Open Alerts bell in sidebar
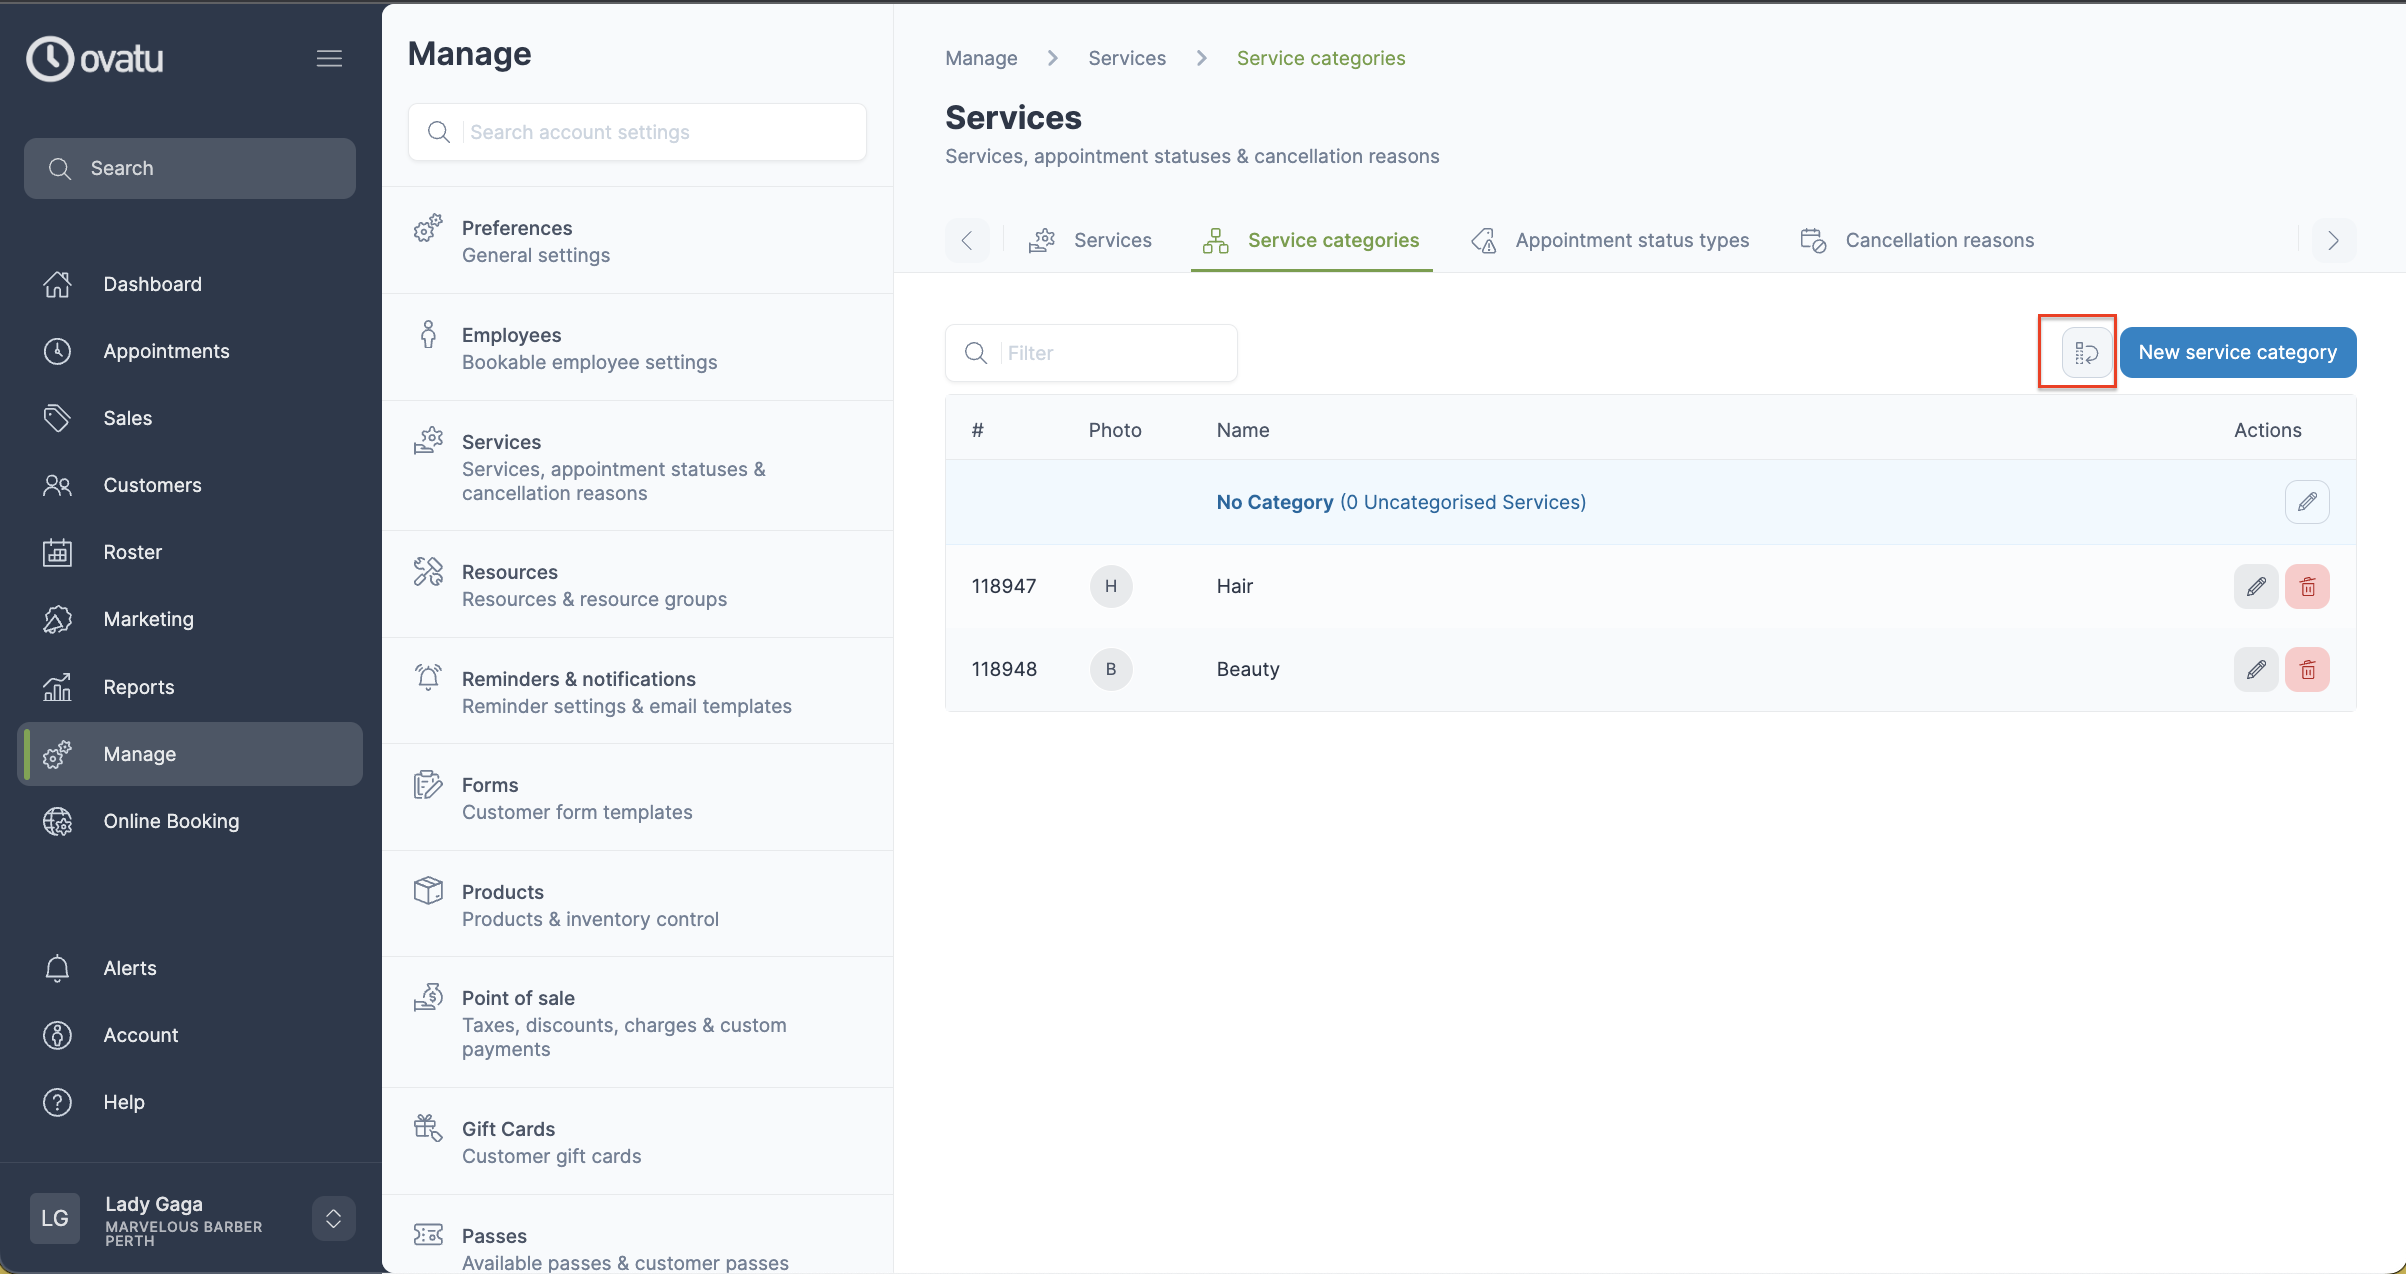This screenshot has width=2406, height=1274. pos(130,968)
